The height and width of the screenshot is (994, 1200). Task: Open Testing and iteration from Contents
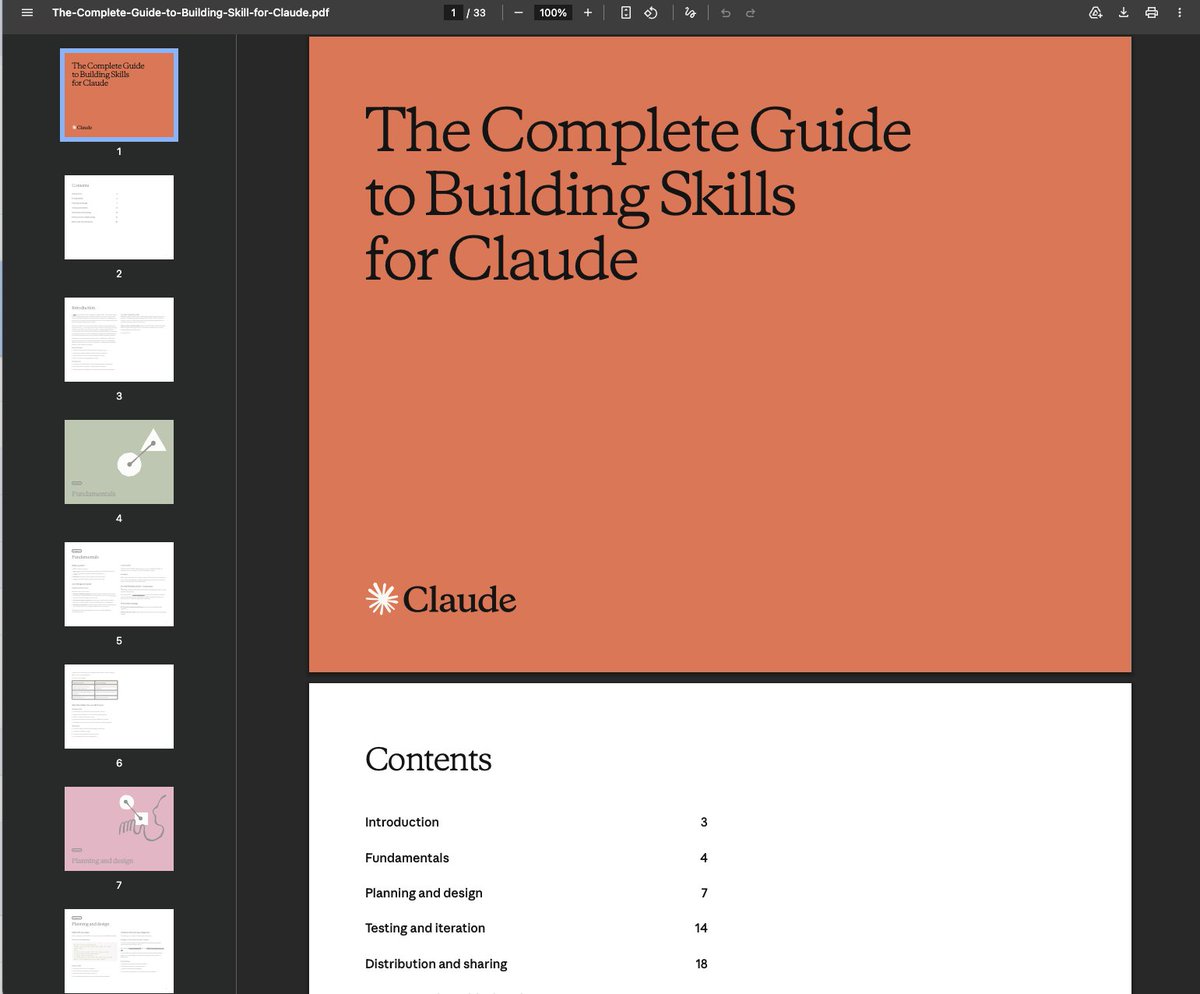coord(425,928)
